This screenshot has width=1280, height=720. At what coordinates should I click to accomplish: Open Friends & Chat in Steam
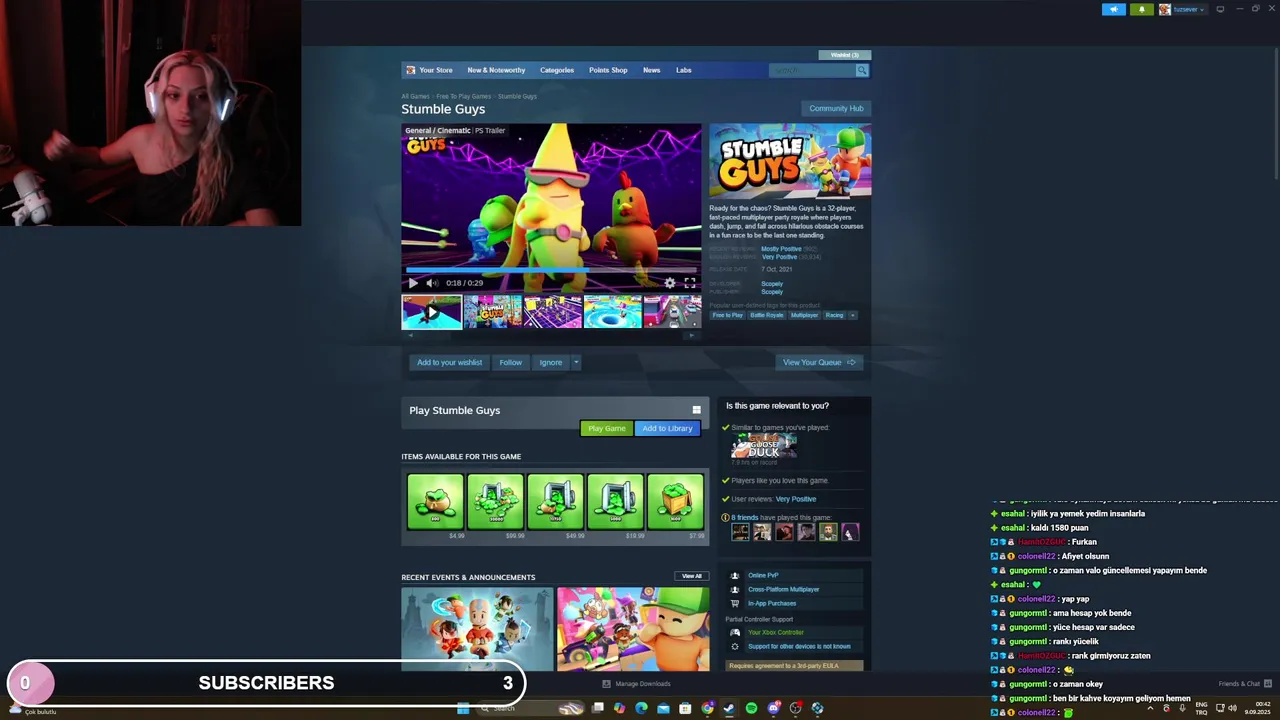click(x=1244, y=684)
